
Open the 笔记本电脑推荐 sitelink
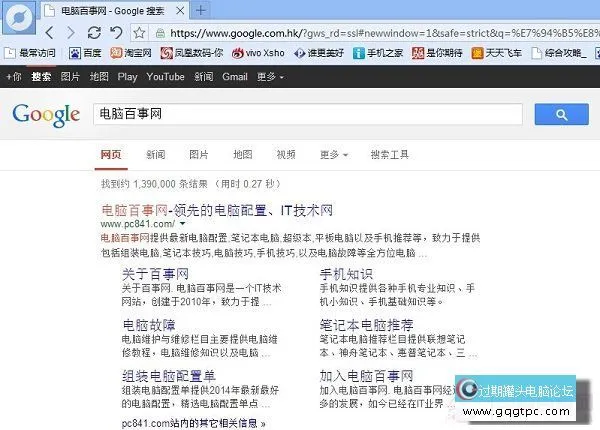(x=367, y=325)
